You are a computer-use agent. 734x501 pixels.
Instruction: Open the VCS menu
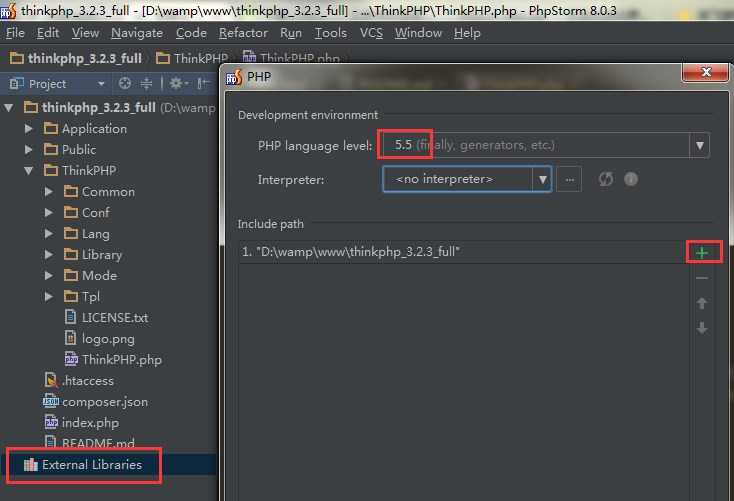371,33
